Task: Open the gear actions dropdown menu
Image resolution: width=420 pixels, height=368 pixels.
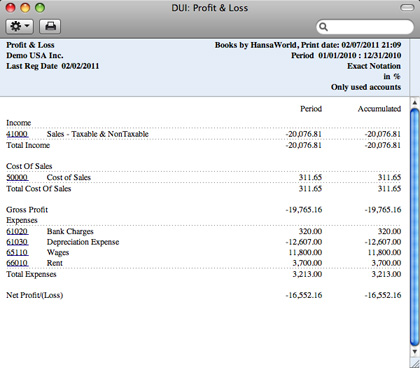Action: [x=20, y=26]
